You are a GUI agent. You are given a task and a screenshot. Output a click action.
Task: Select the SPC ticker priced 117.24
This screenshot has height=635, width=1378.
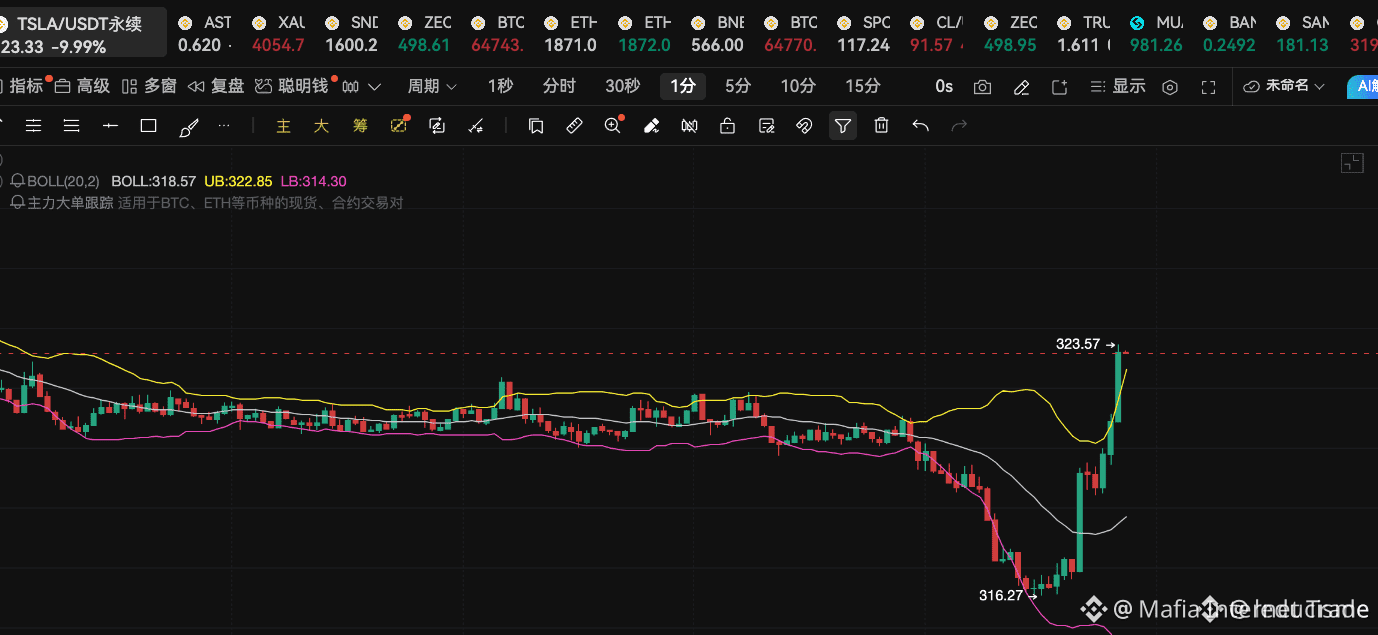tap(864, 34)
